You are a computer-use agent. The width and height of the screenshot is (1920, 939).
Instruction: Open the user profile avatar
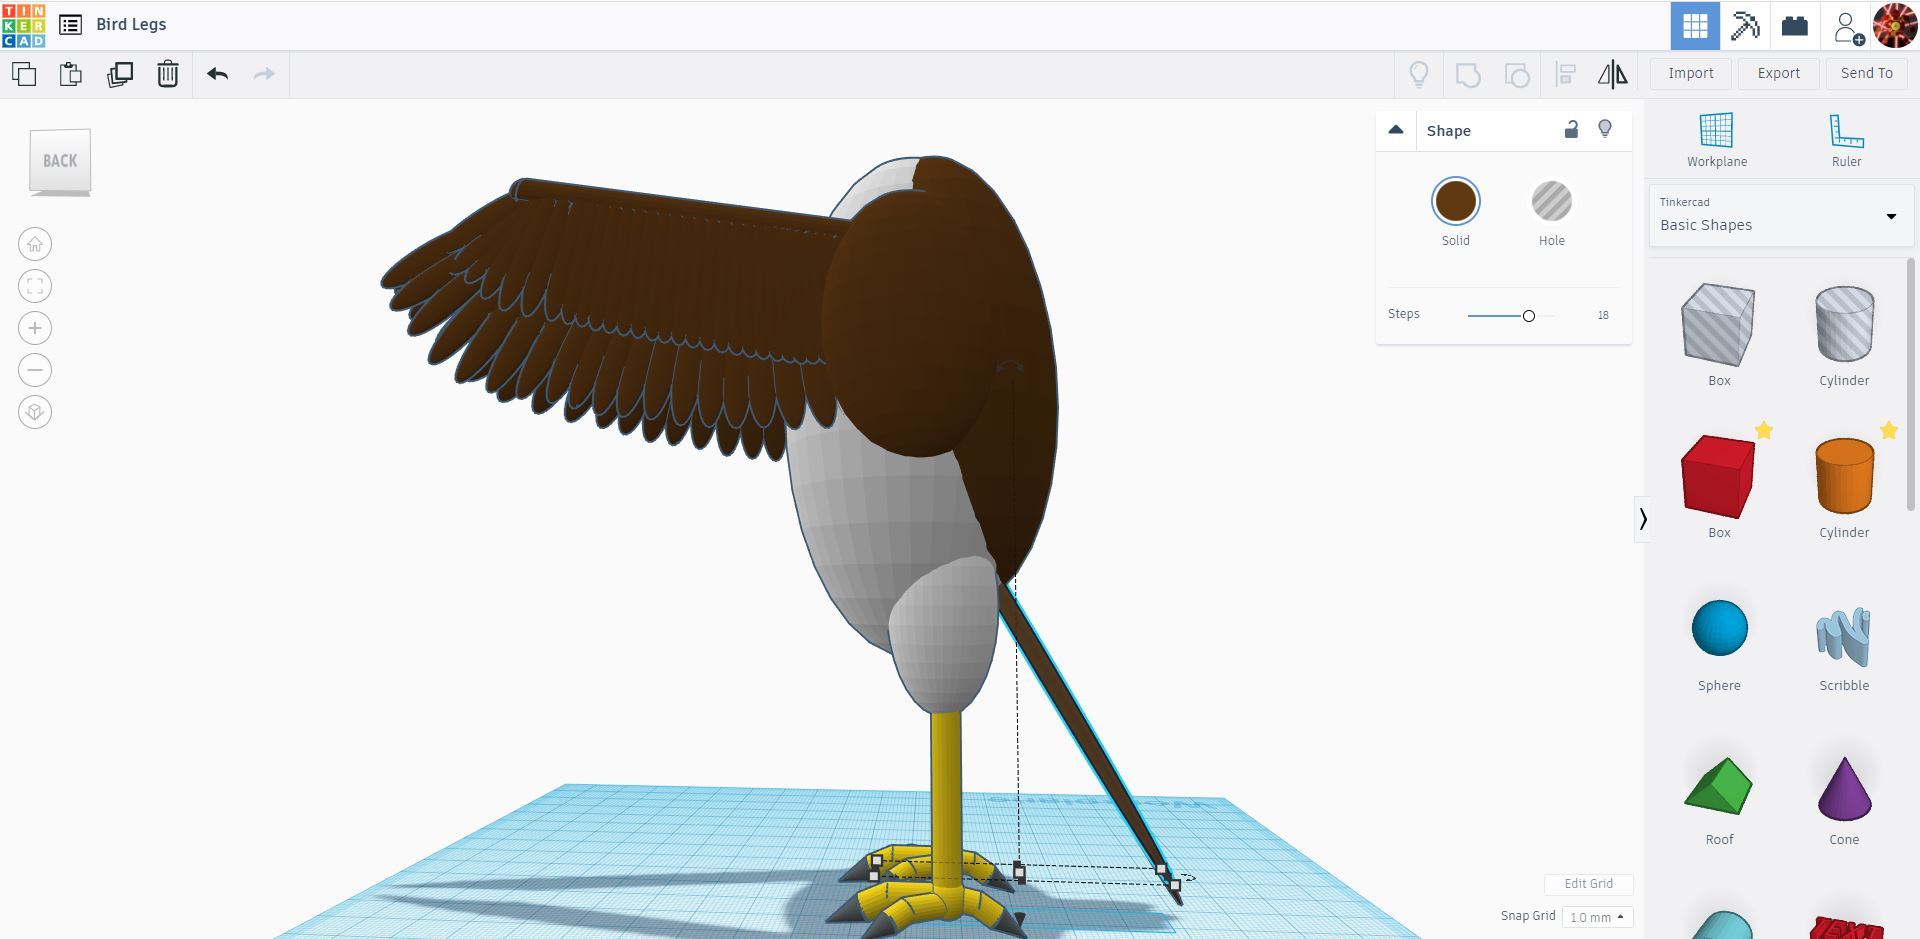click(x=1894, y=26)
